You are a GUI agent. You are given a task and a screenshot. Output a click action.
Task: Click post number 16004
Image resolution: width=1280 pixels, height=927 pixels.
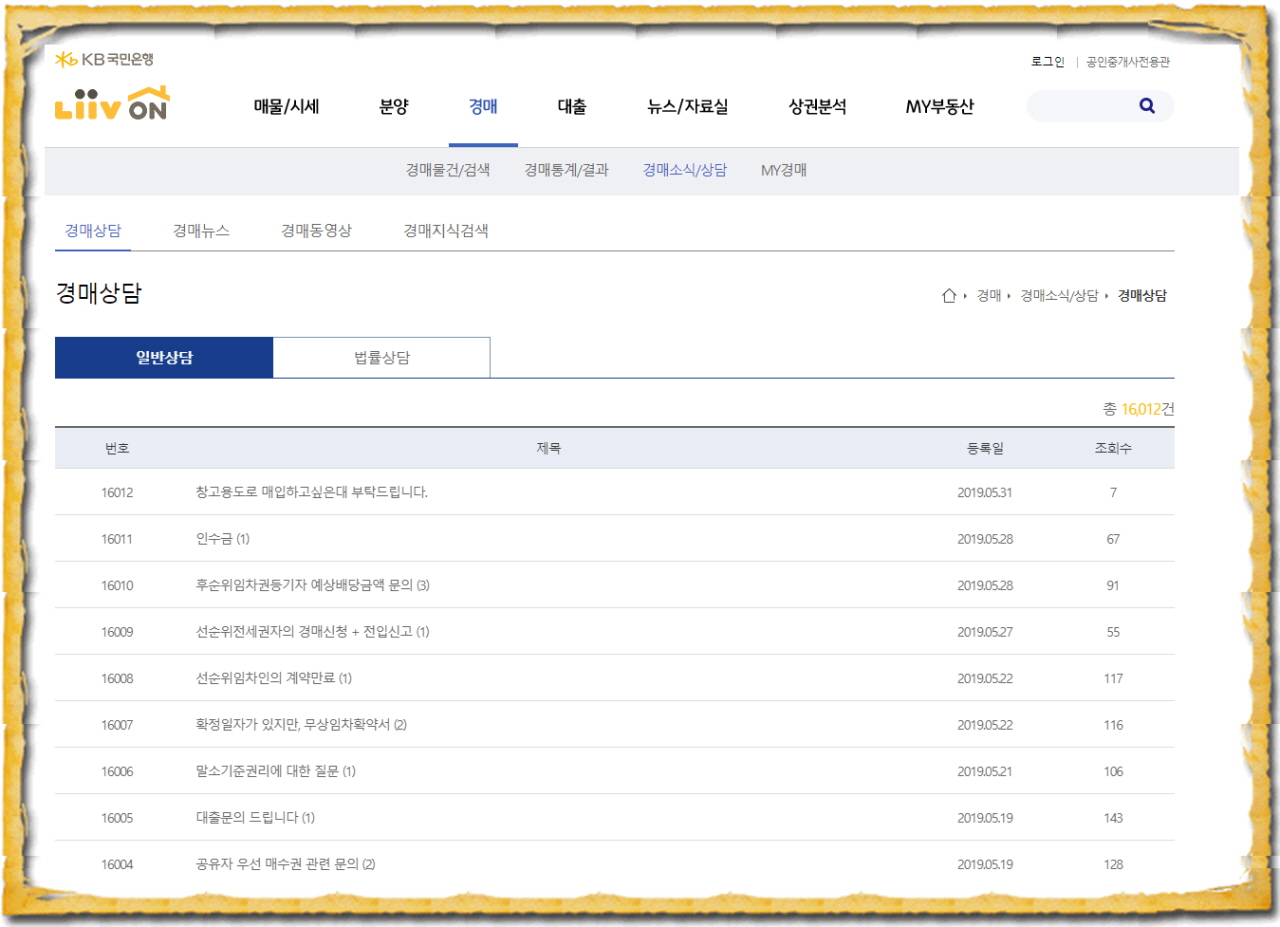(x=117, y=865)
